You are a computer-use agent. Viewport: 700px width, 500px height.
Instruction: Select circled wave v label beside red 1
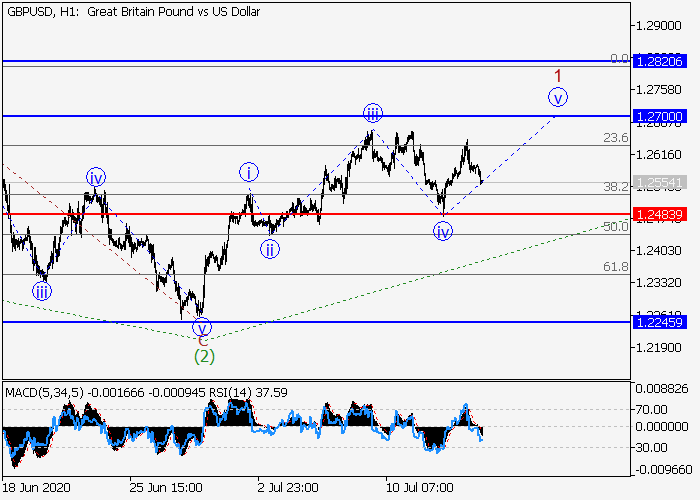[558, 97]
